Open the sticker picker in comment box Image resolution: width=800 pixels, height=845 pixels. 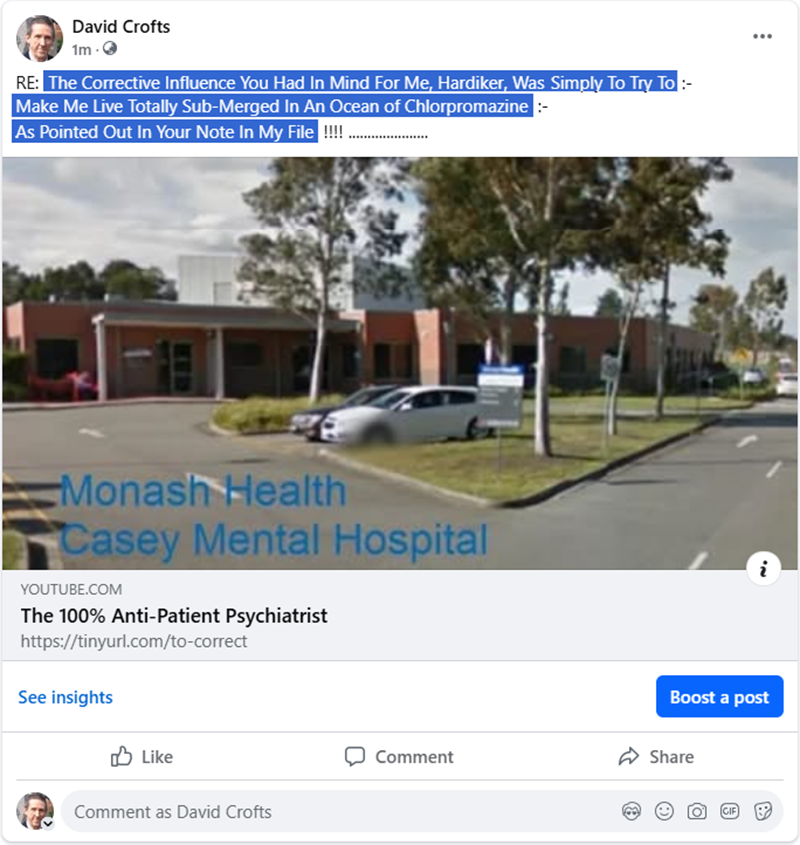click(x=763, y=811)
